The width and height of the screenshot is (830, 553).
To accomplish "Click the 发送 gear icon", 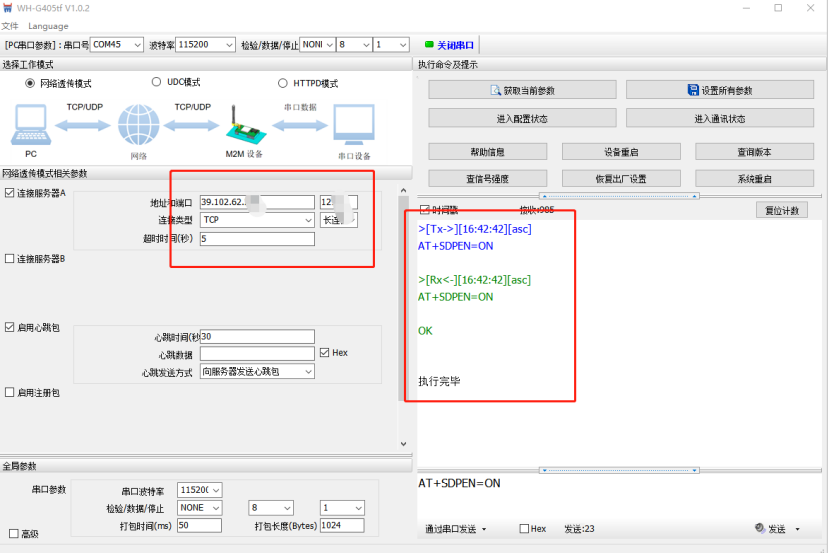I will (759, 529).
